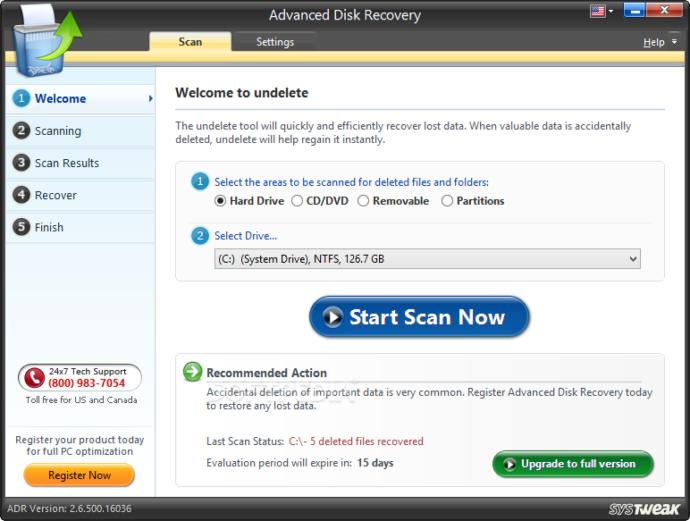Viewport: 690px width, 521px height.
Task: Click step 4 Recover number icon
Action: click(21, 194)
